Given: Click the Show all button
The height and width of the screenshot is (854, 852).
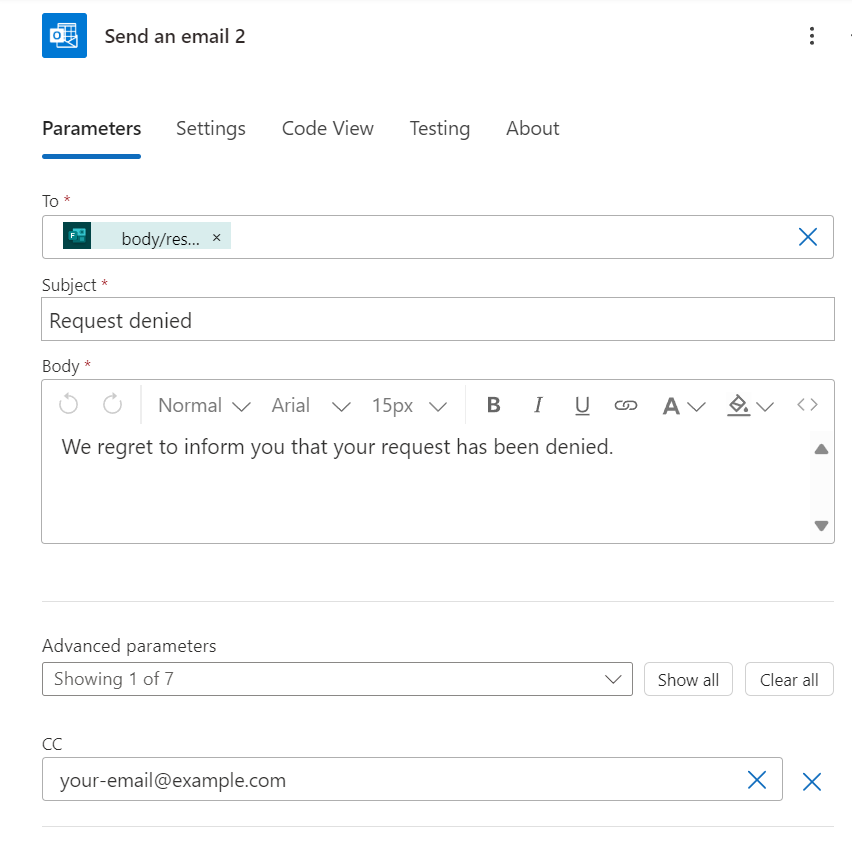Looking at the screenshot, I should (x=688, y=679).
